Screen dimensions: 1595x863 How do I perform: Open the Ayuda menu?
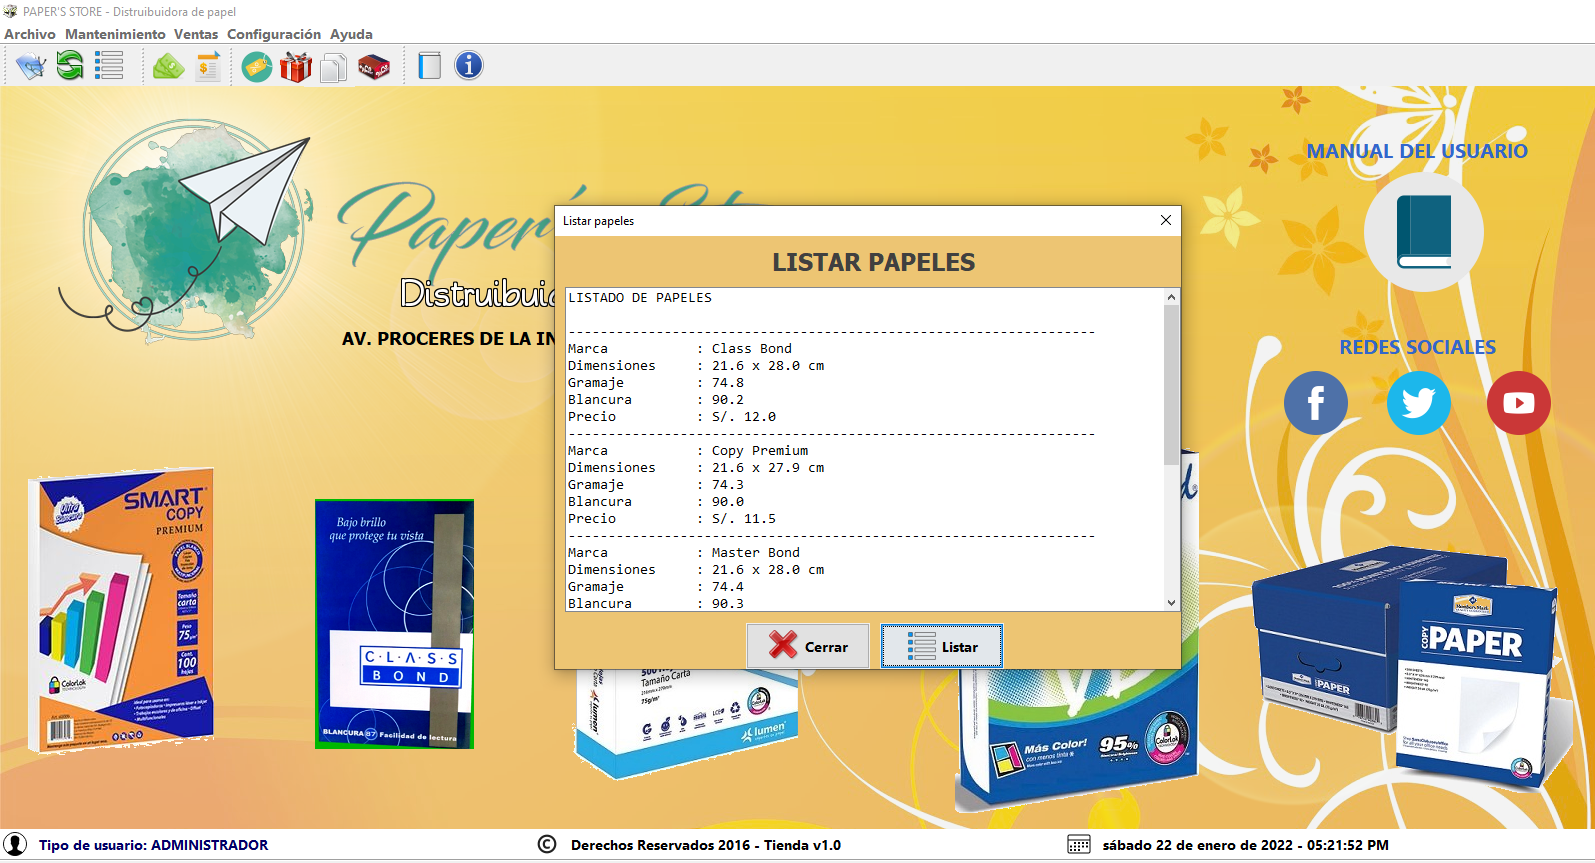pos(351,34)
